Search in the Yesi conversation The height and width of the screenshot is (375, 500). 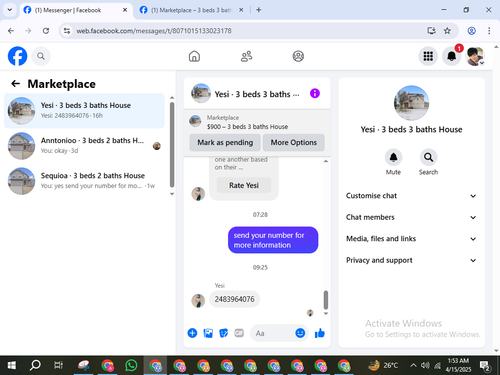pos(428,157)
